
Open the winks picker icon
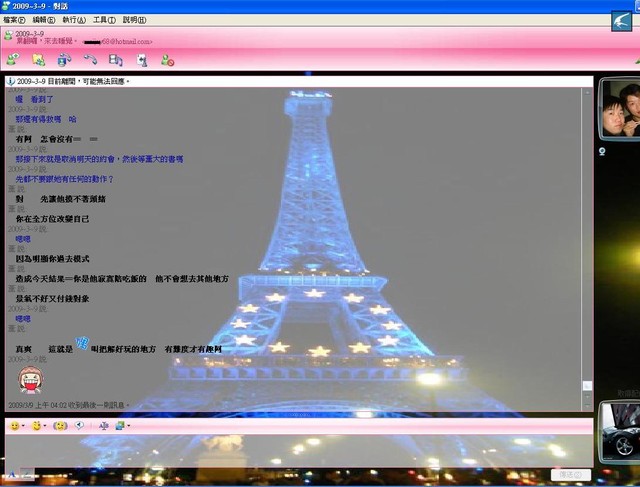(x=36, y=426)
